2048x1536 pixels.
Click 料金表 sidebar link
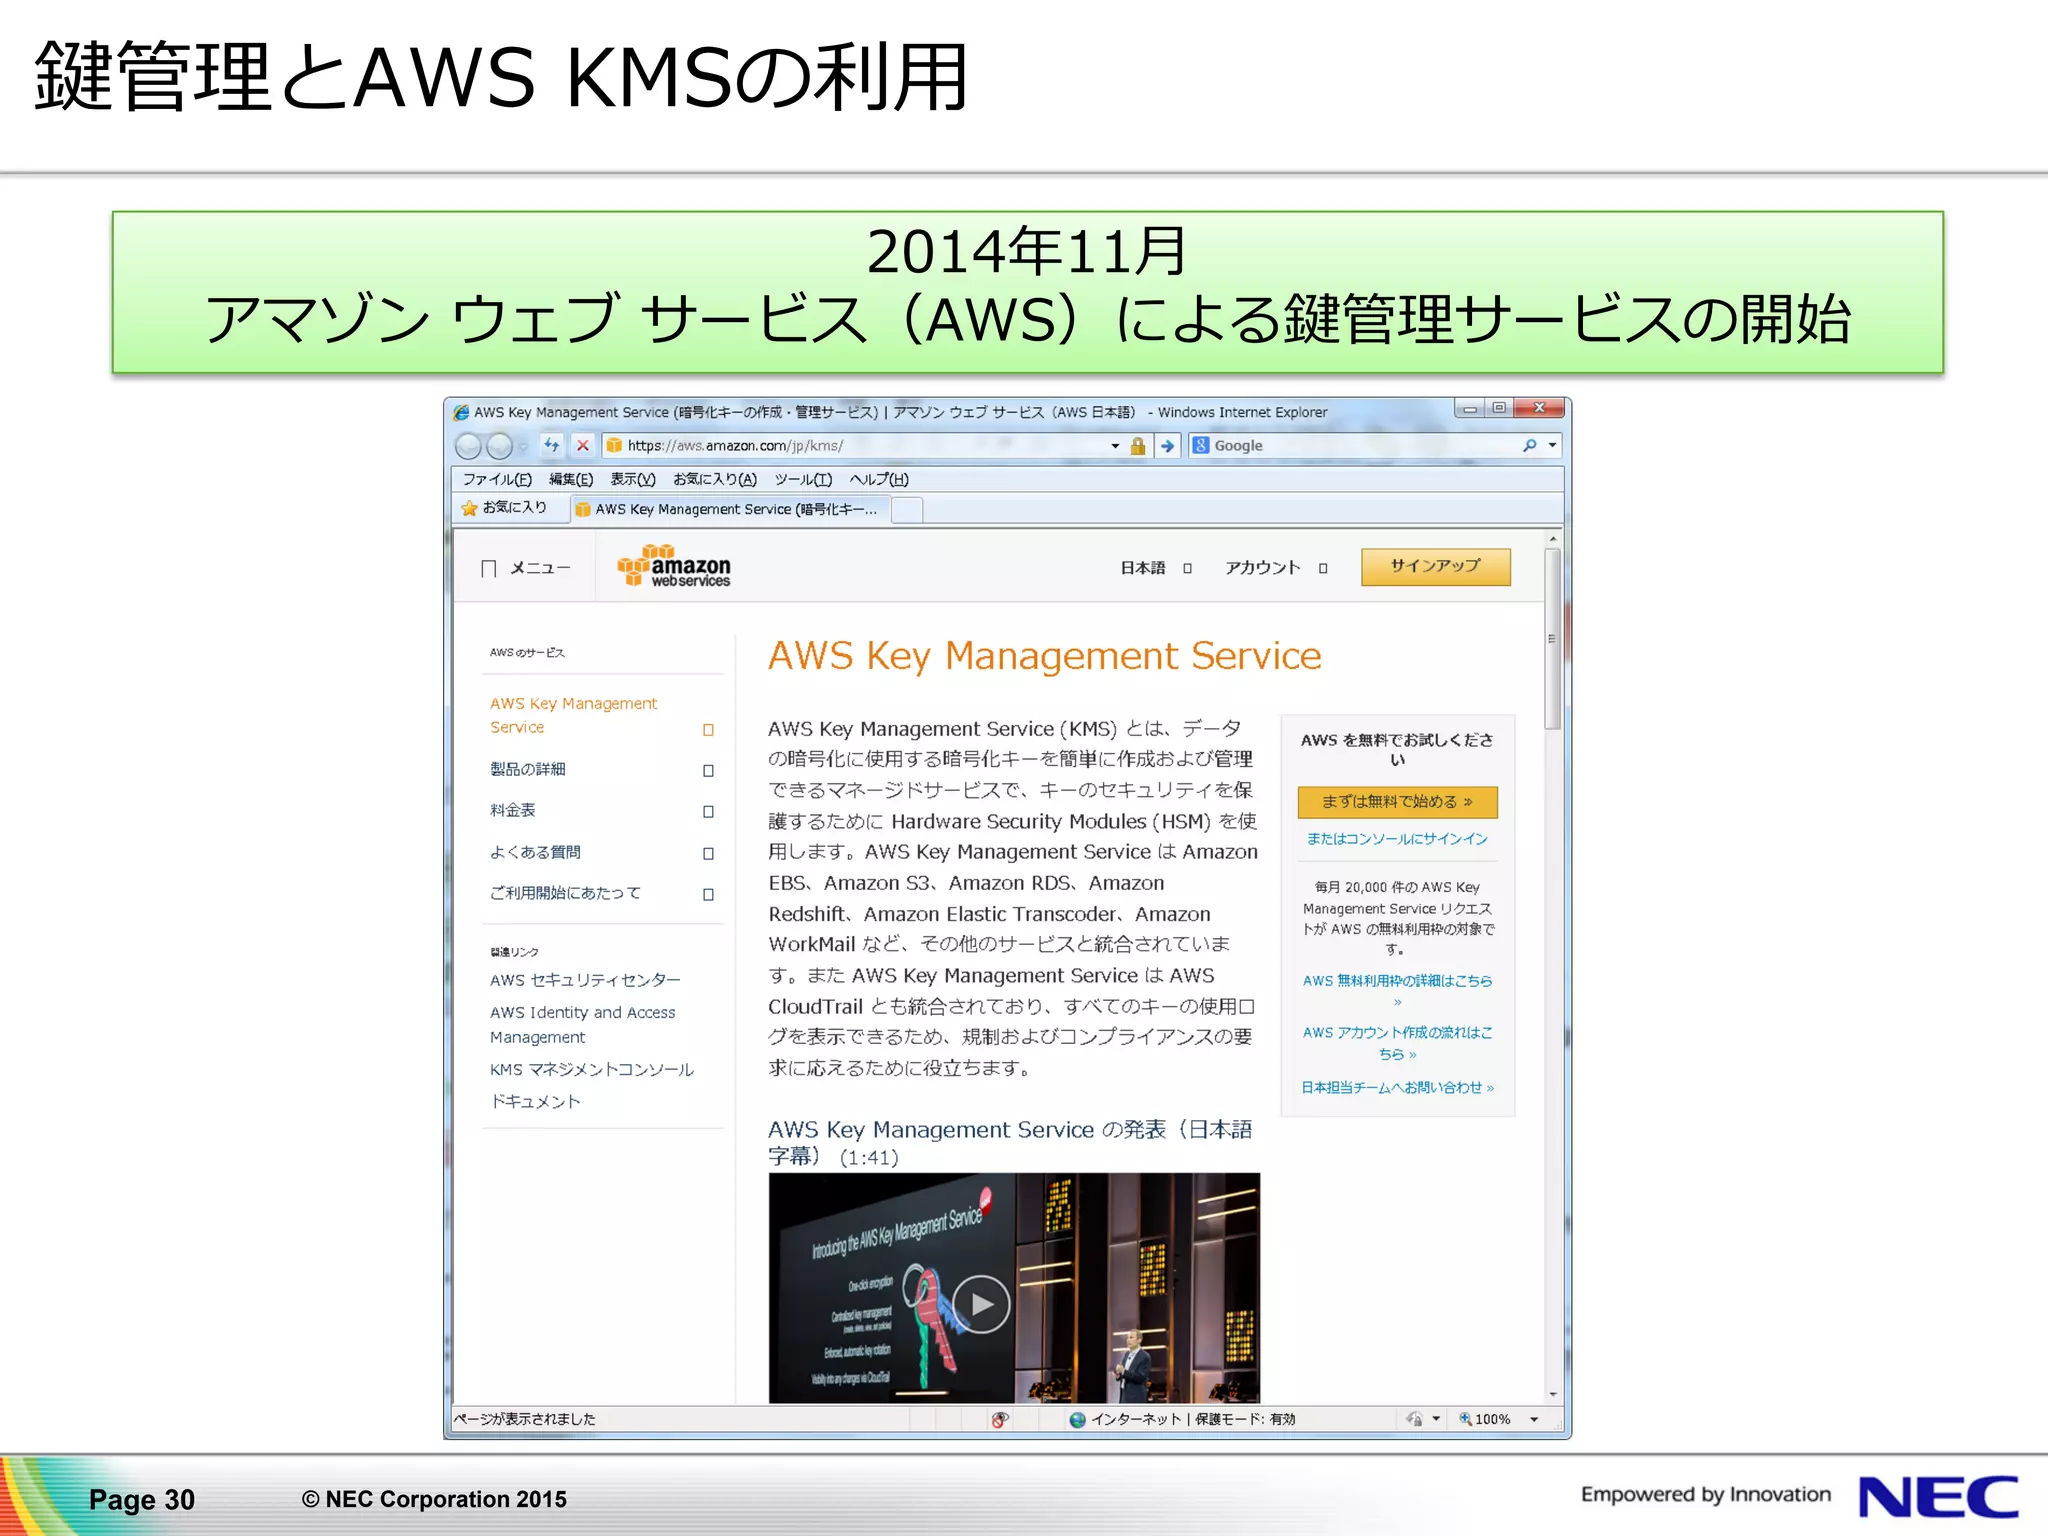tap(512, 810)
